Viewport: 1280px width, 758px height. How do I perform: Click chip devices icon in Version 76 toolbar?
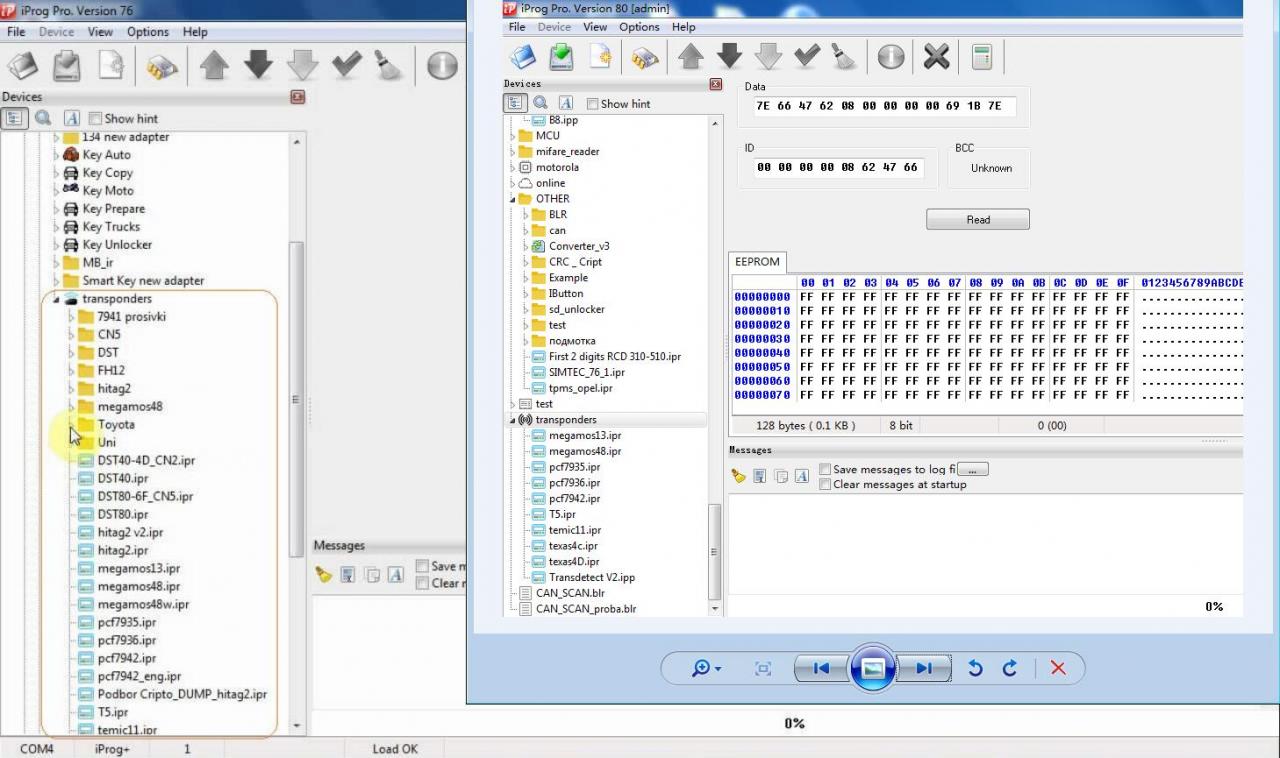[161, 66]
